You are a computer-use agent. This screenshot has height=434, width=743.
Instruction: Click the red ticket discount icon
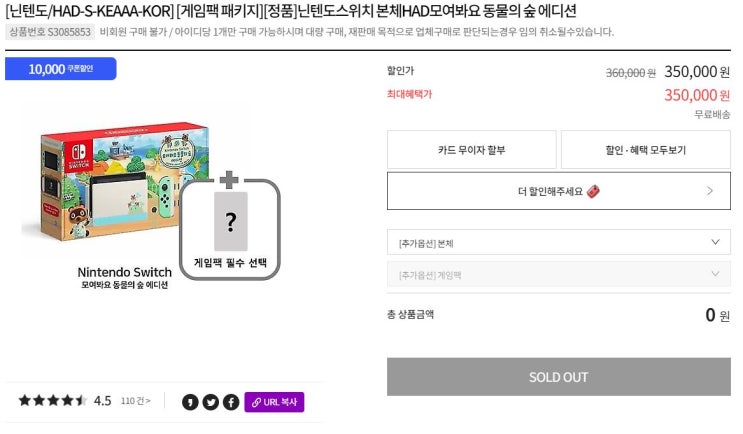[593, 190]
